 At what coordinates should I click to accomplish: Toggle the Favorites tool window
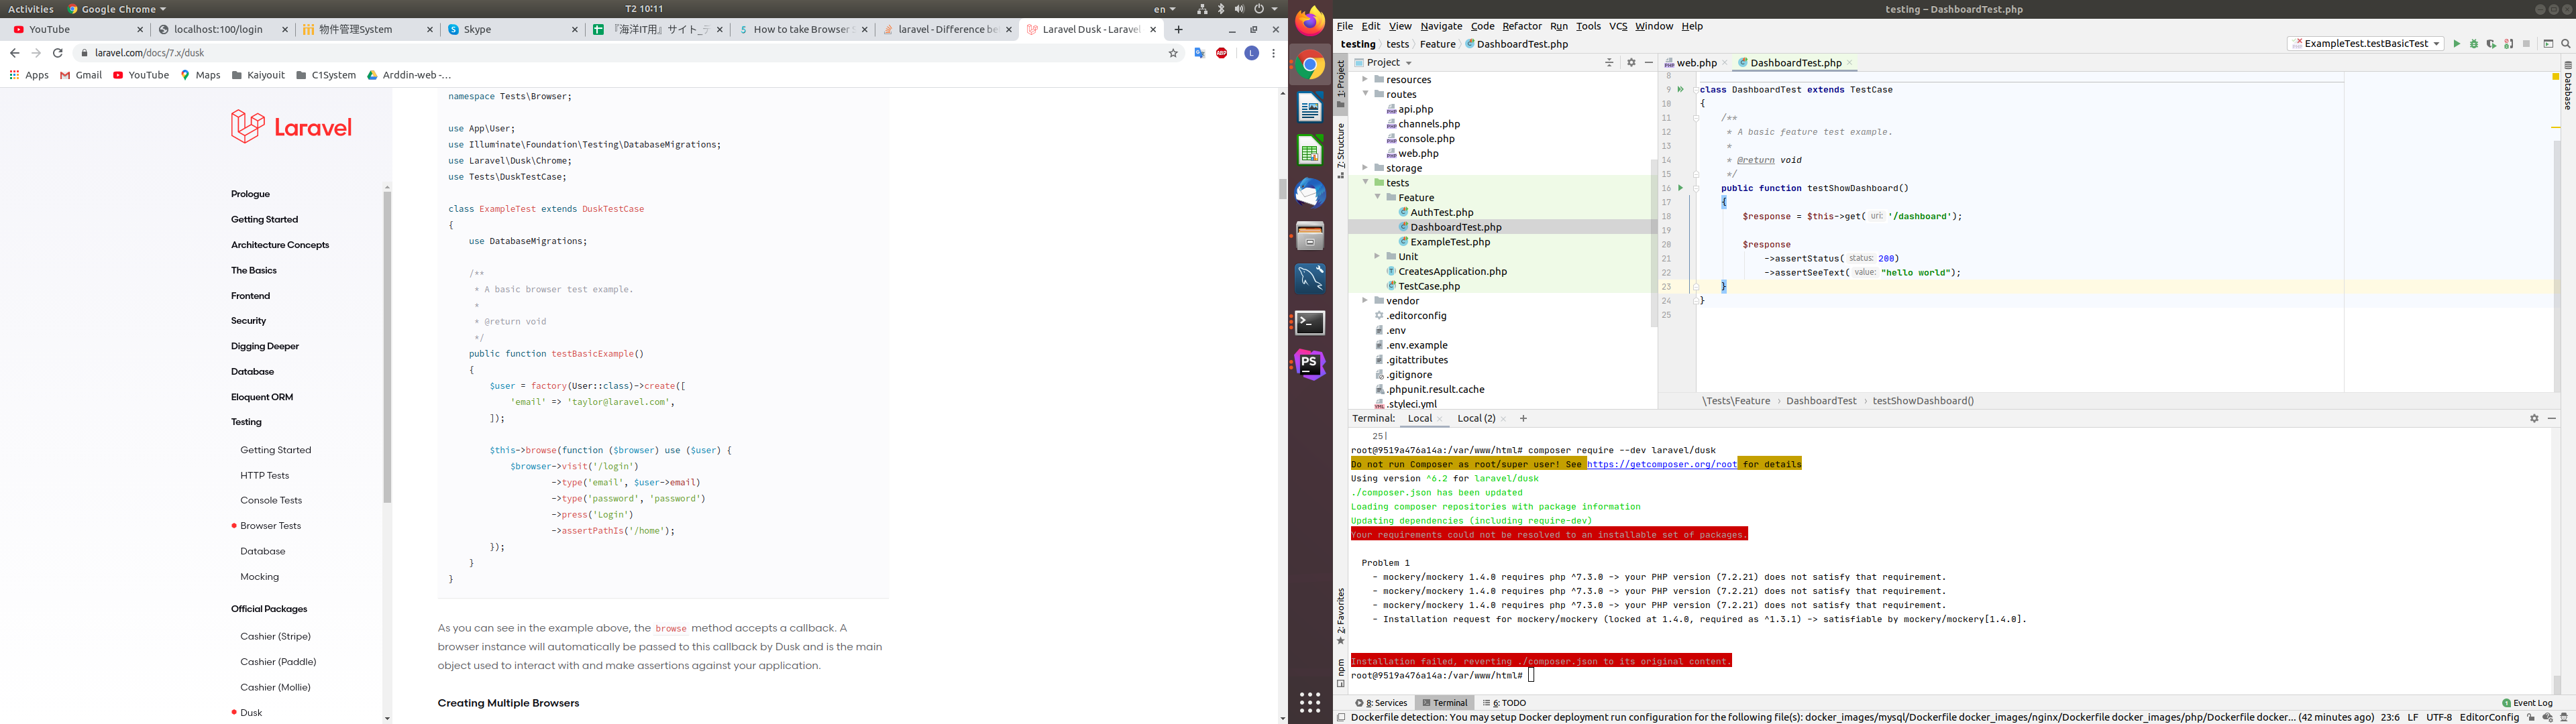click(x=1341, y=615)
